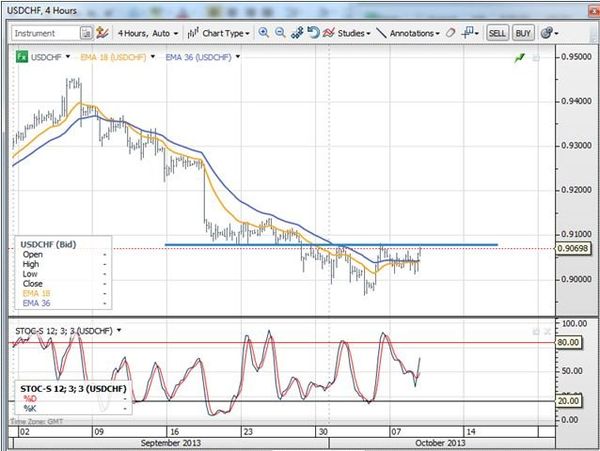Viewport: 600px width, 451px height.
Task: Click the undo arrow toolbar icon
Action: pyautogui.click(x=313, y=33)
